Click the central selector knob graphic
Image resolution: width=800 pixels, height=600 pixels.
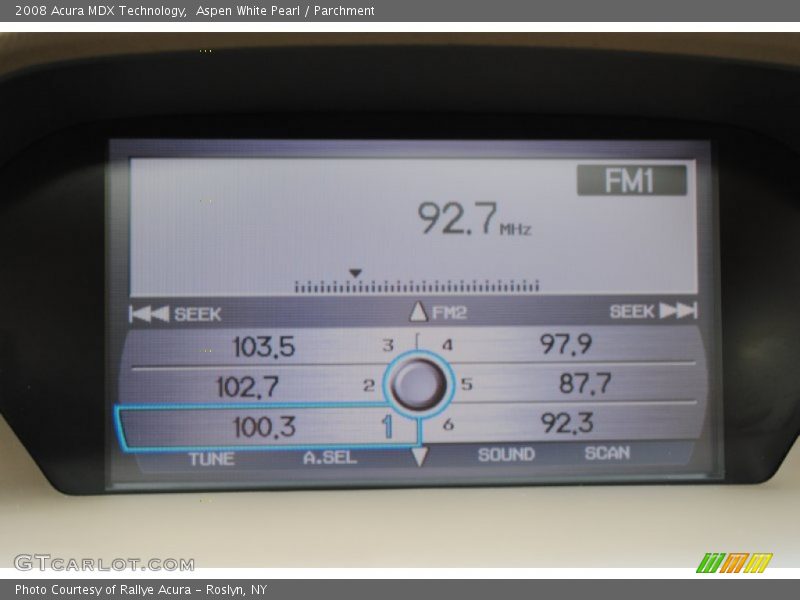(x=418, y=385)
